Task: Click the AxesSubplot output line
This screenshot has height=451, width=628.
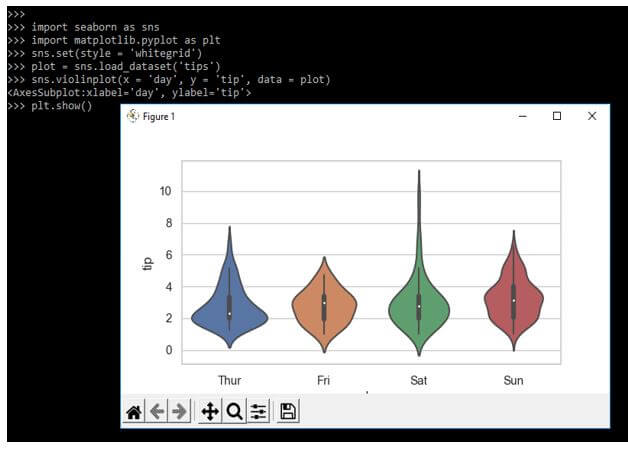Action: [x=129, y=93]
